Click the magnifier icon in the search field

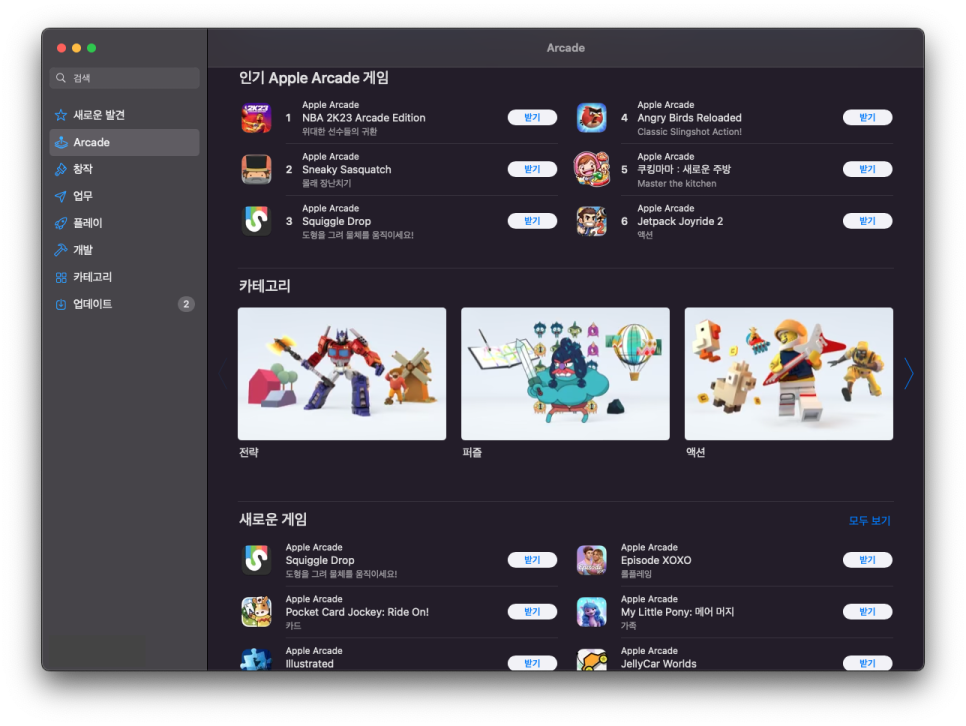tap(61, 78)
